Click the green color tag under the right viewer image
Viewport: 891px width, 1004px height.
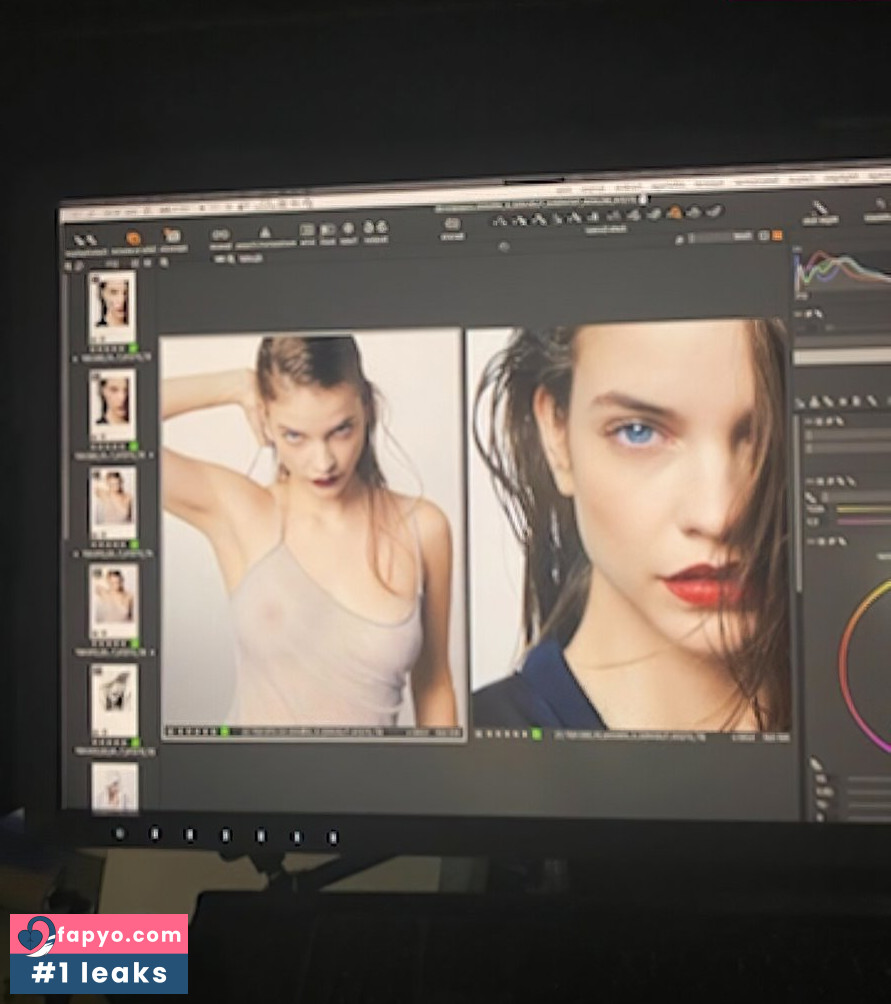click(536, 734)
